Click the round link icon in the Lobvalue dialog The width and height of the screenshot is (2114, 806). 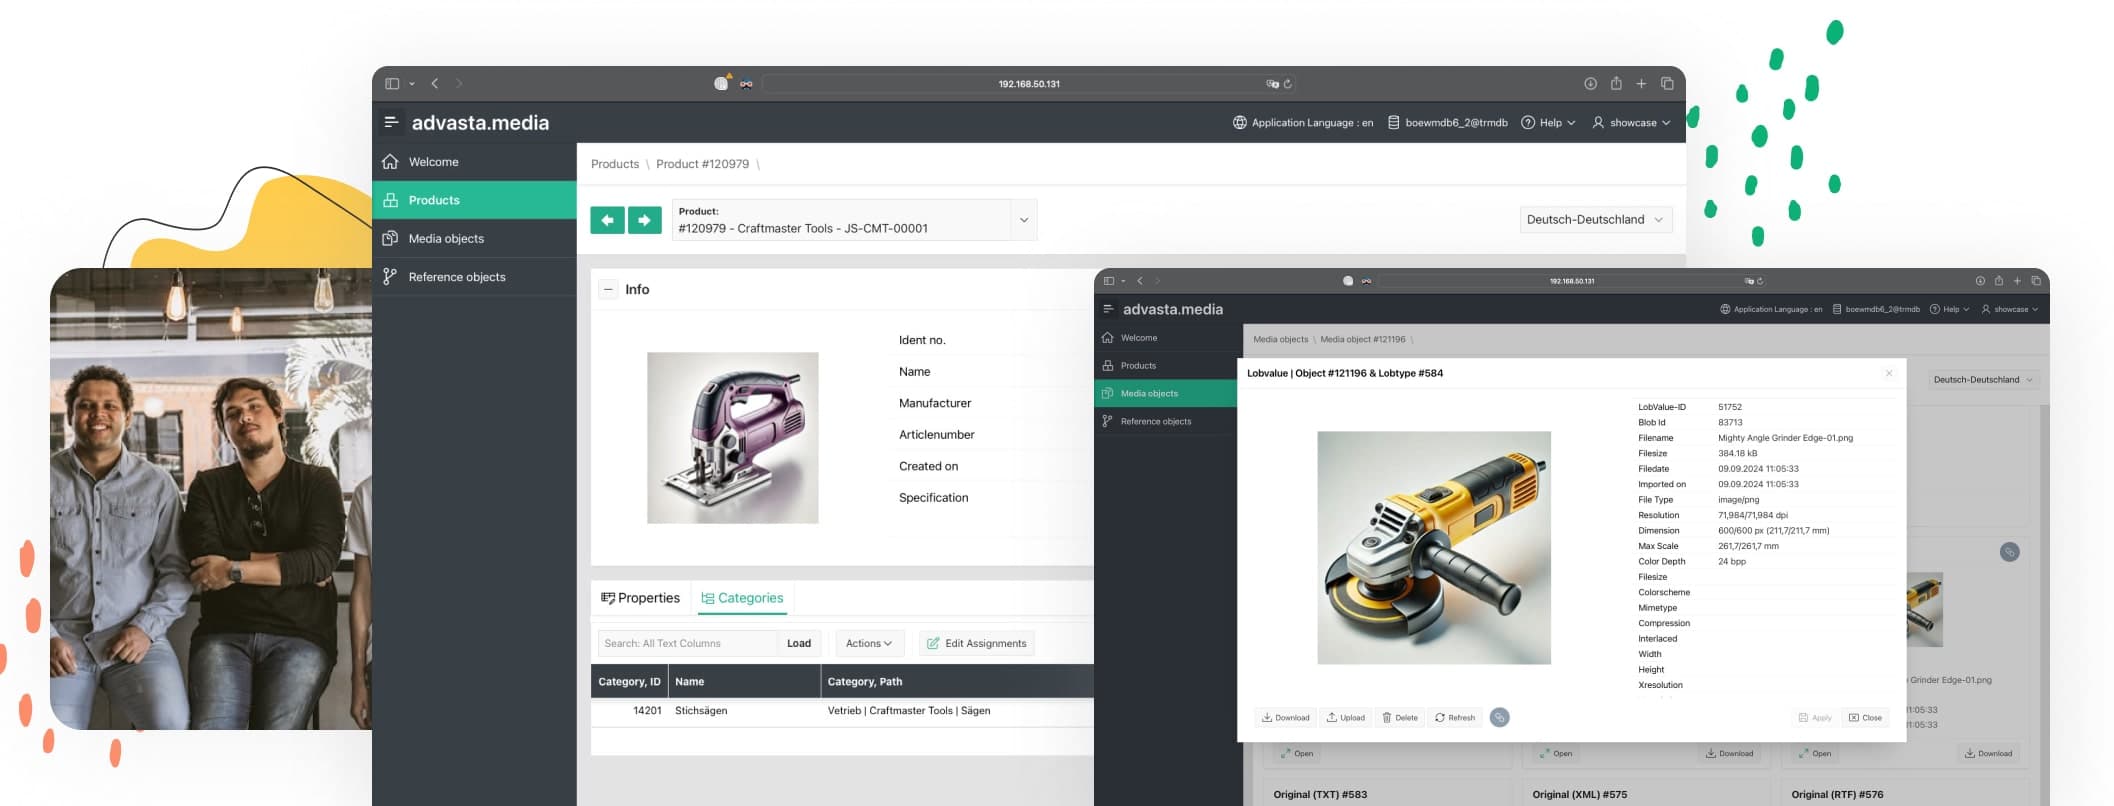pyautogui.click(x=1499, y=717)
